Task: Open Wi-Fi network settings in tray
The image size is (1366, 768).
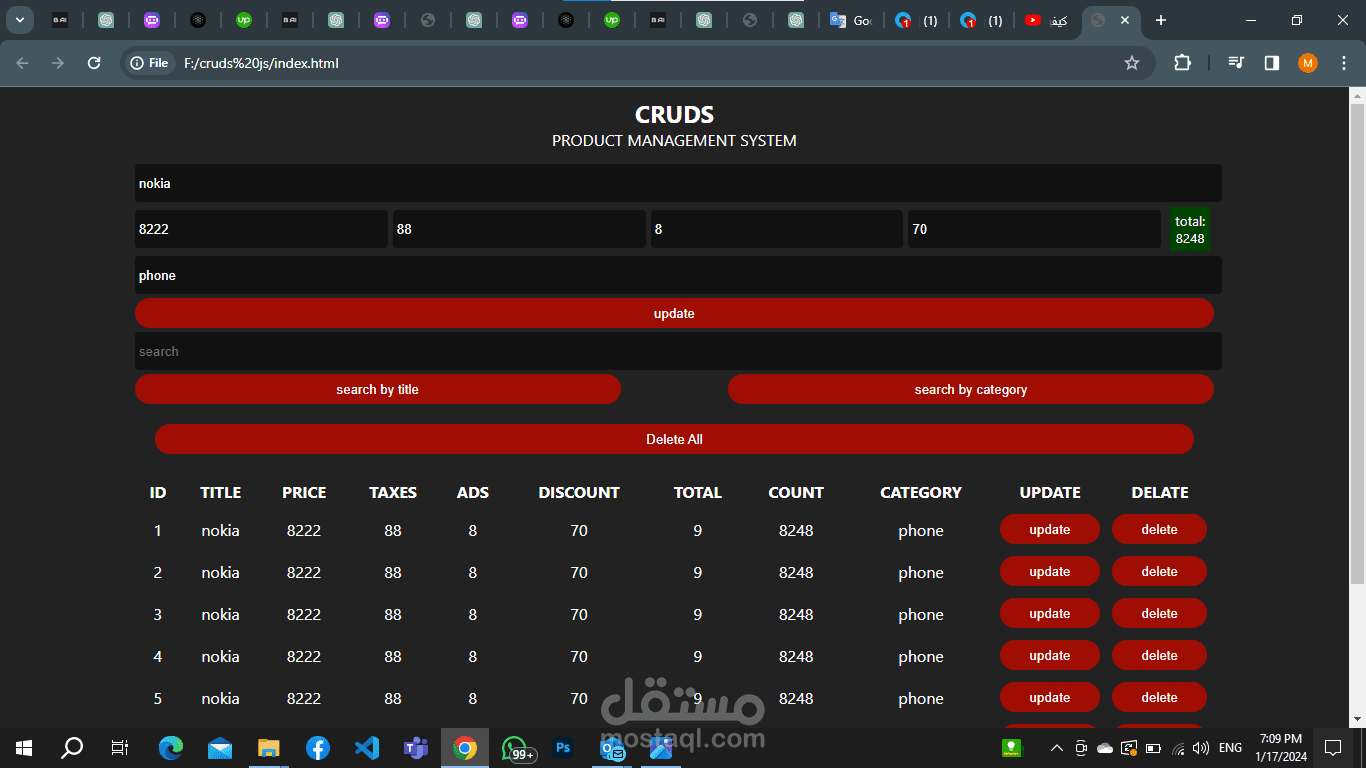Action: (x=1178, y=748)
